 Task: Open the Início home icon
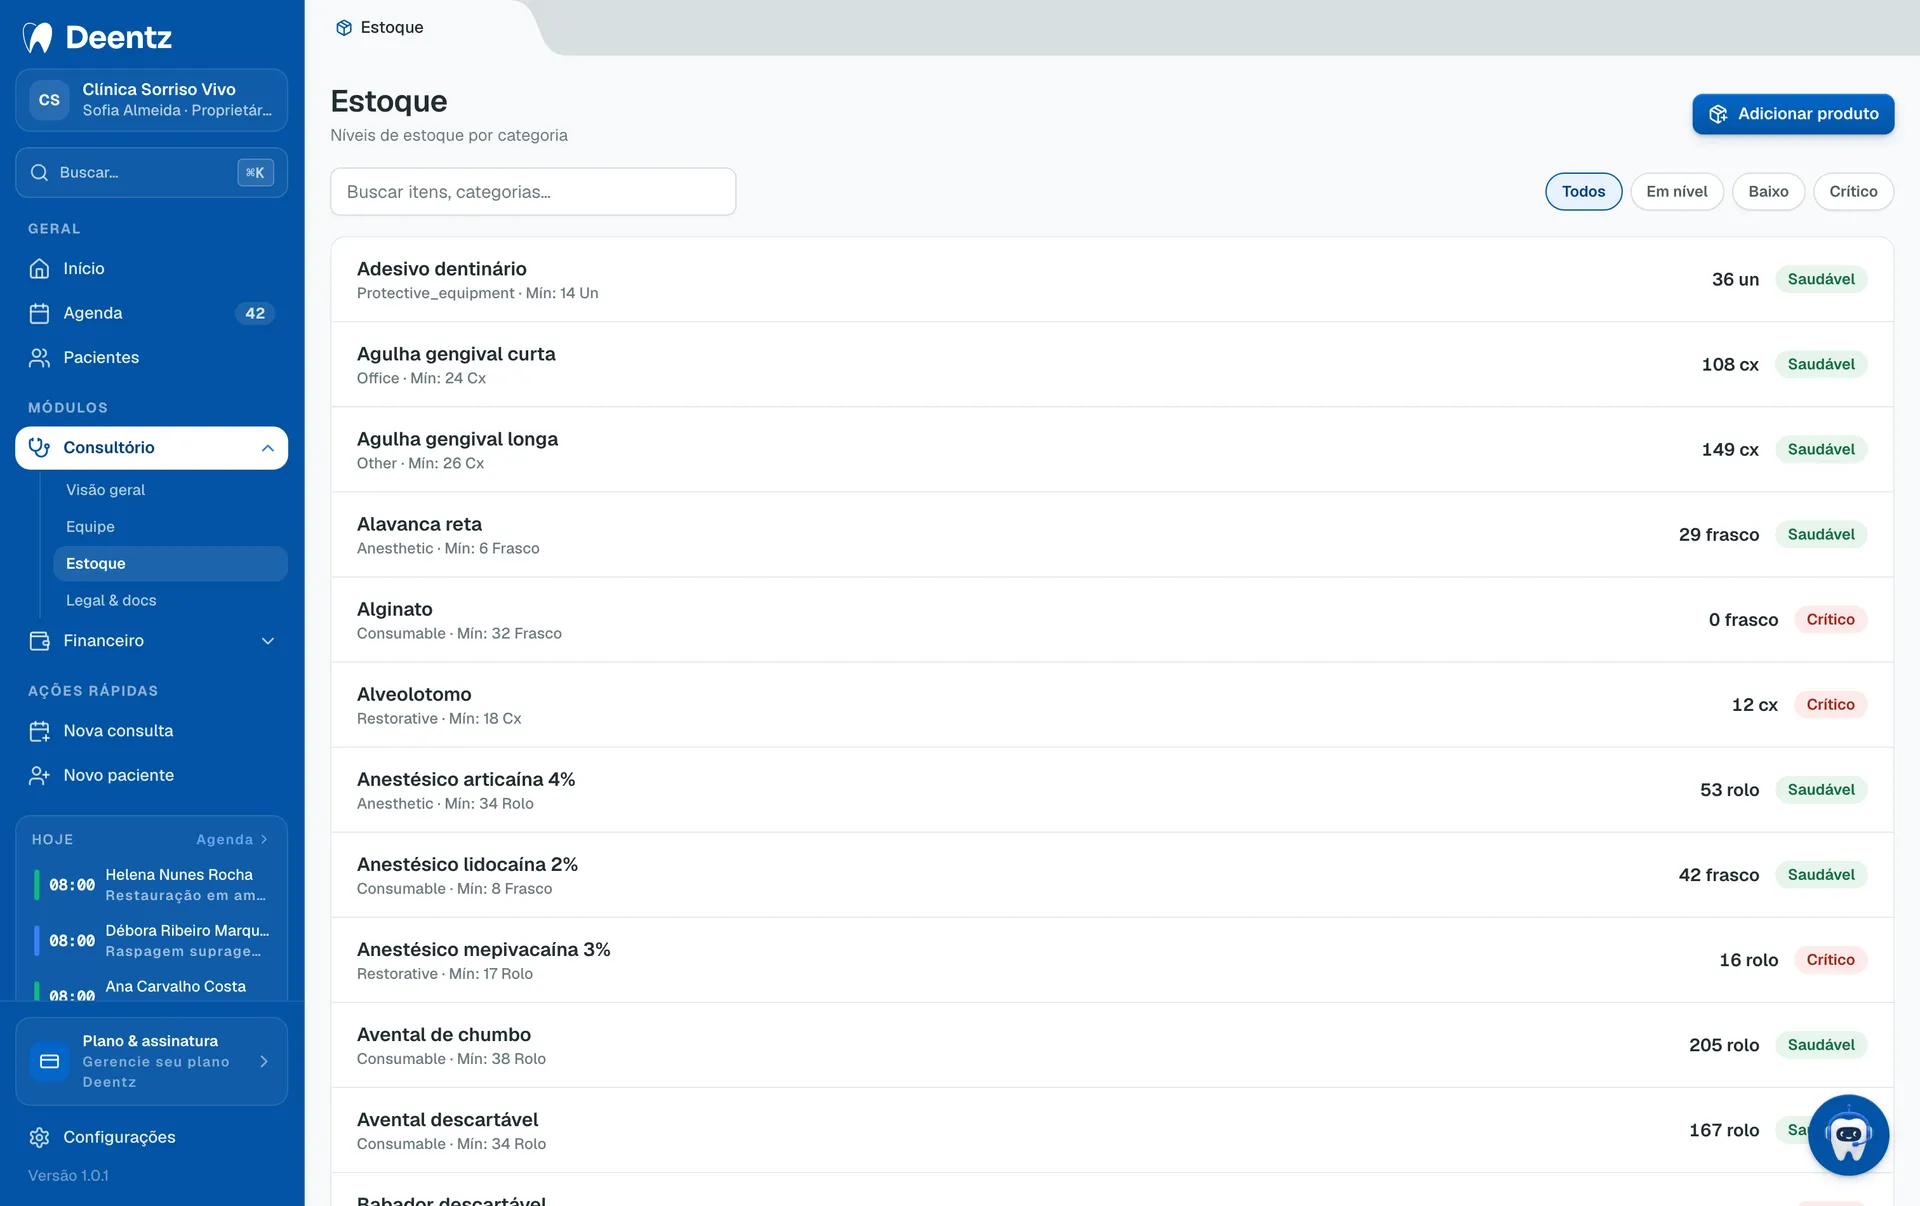[x=39, y=268]
